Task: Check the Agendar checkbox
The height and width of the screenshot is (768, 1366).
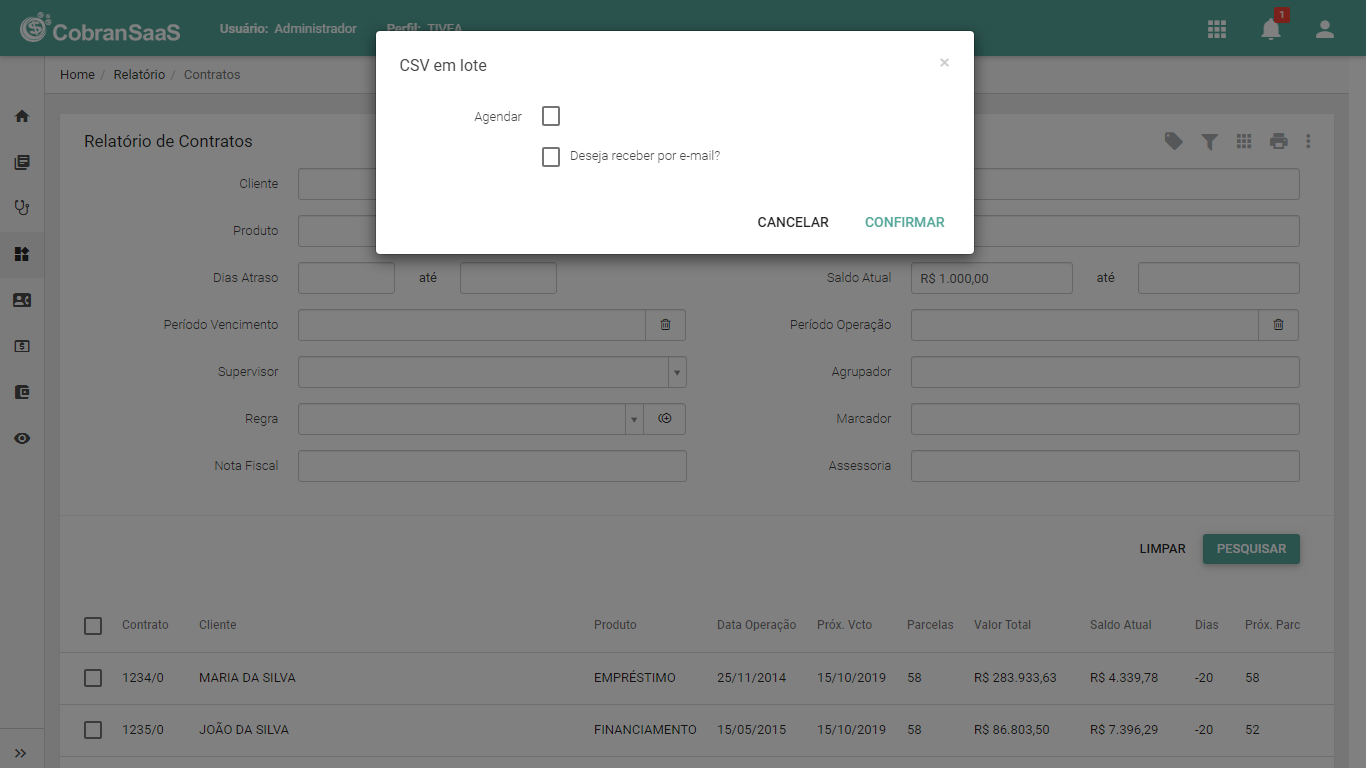Action: pyautogui.click(x=551, y=116)
